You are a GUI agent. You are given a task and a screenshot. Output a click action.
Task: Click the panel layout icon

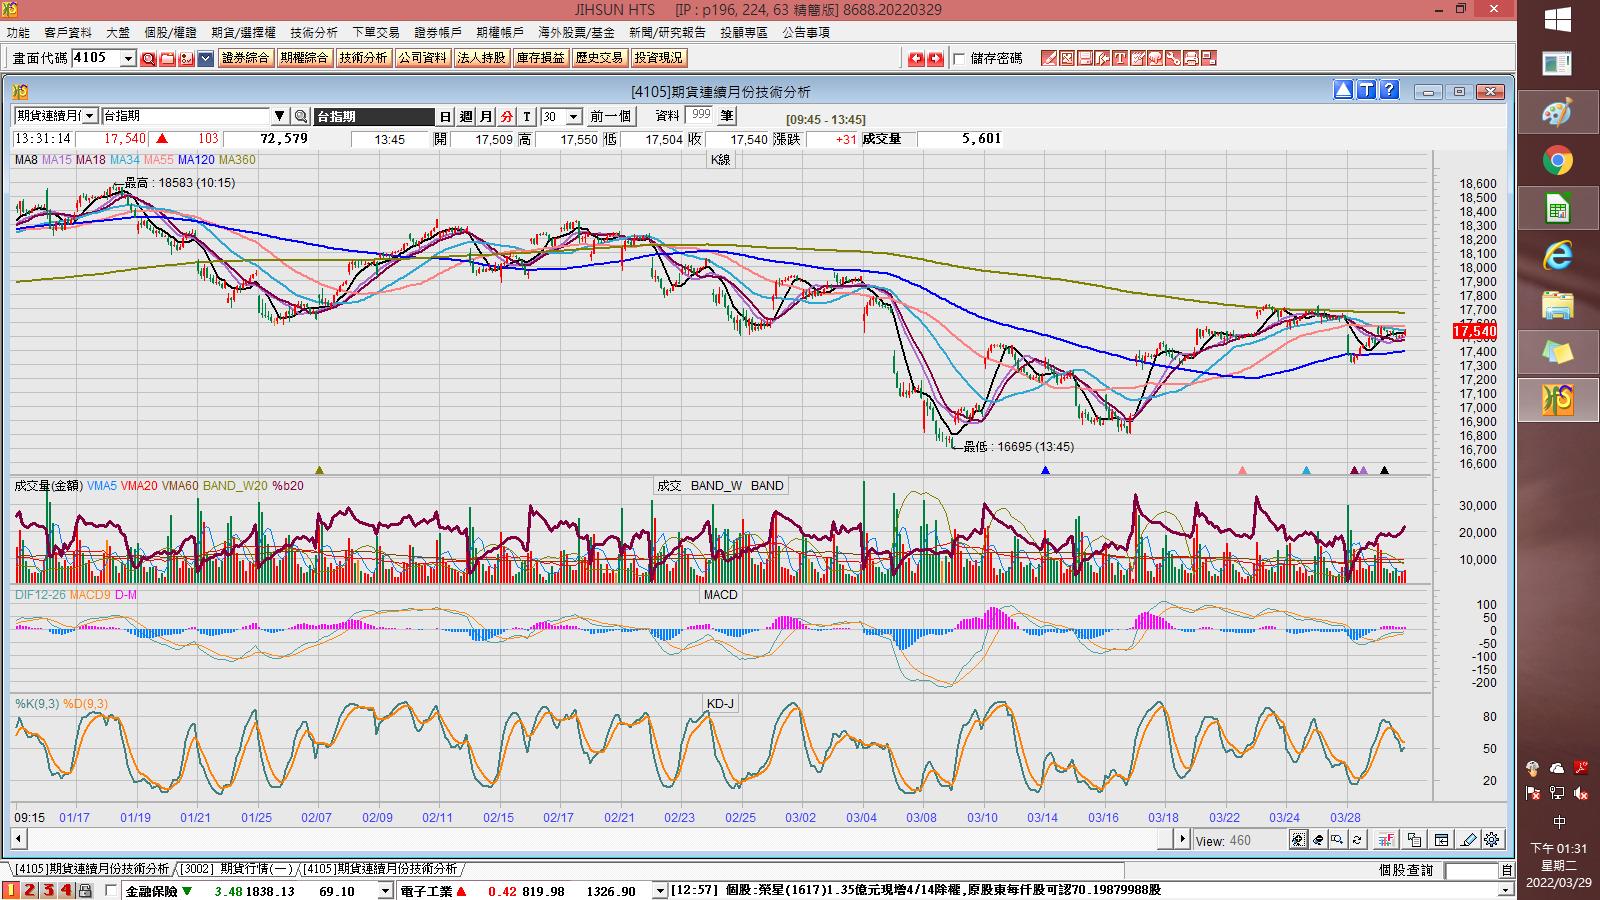[x=1441, y=840]
